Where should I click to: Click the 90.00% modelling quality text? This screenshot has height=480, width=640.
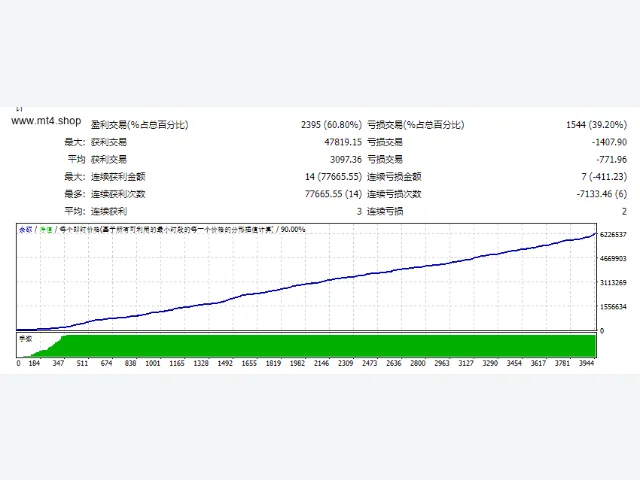[293, 229]
